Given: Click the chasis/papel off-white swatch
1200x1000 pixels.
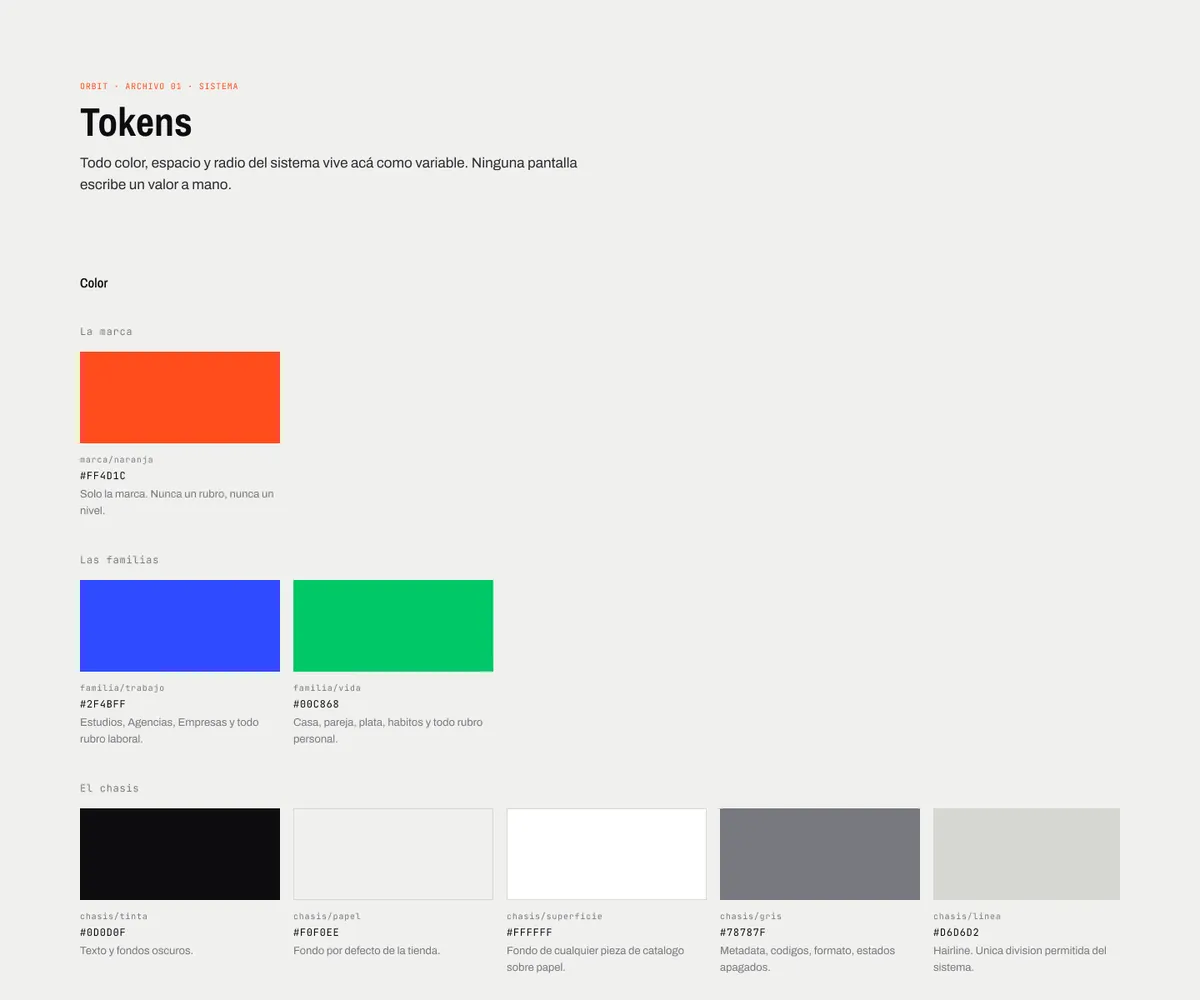Looking at the screenshot, I should pos(393,854).
